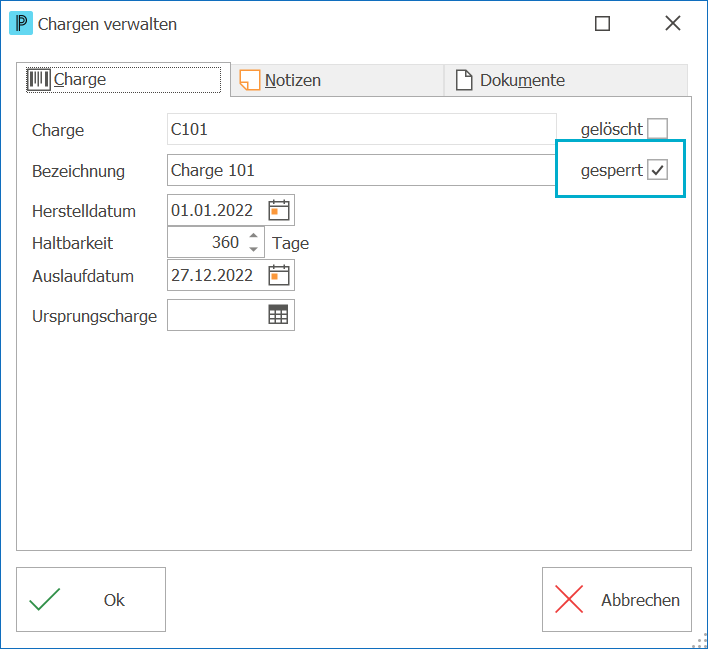
Task: Click the Ursprungscharge label
Action: pos(94,316)
